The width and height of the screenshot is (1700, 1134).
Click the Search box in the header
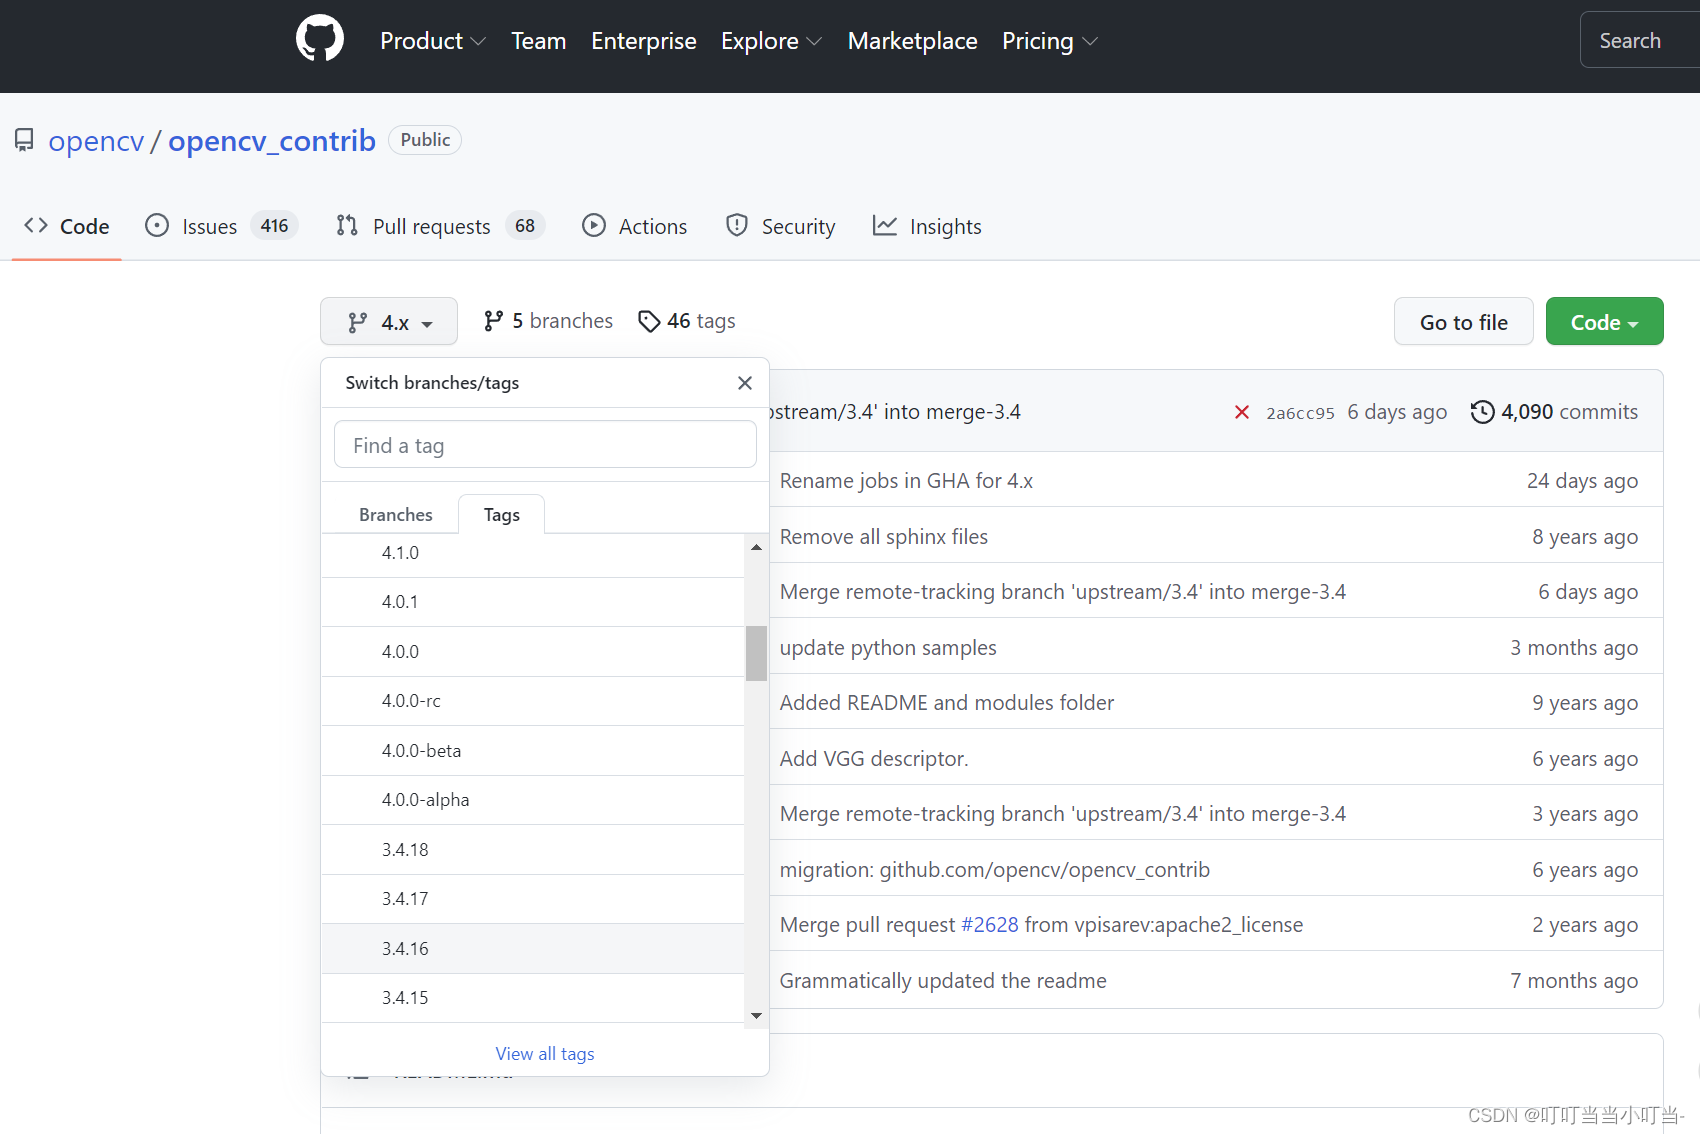click(x=1640, y=40)
